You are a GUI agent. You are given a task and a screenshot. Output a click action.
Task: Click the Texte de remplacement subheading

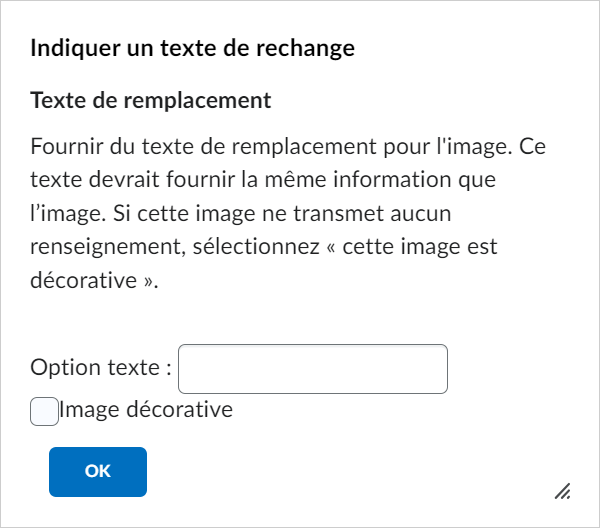point(151,101)
